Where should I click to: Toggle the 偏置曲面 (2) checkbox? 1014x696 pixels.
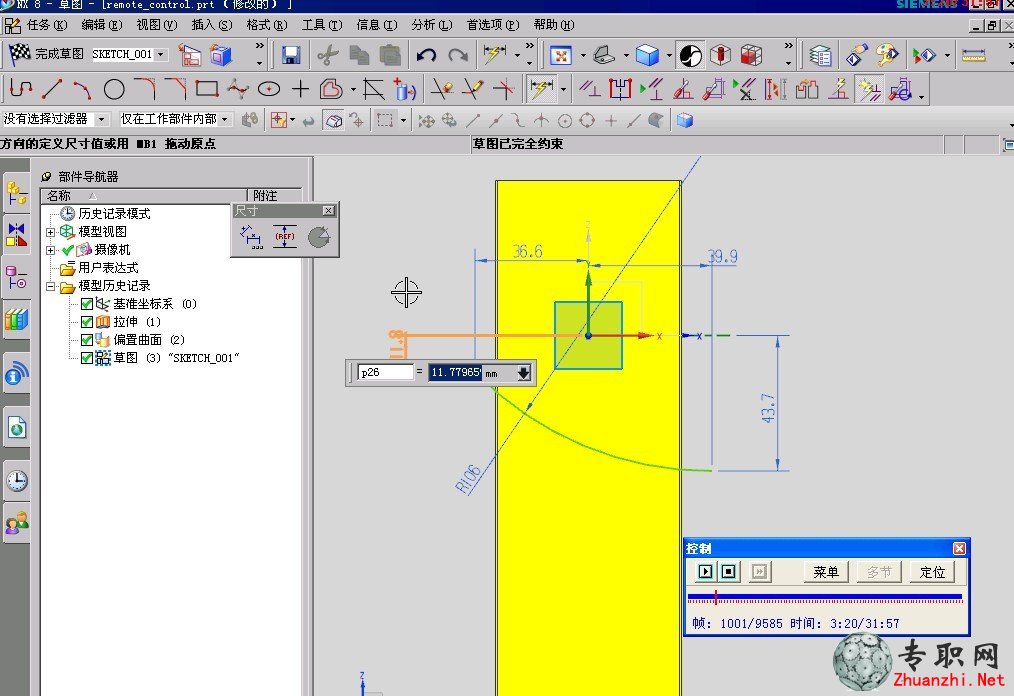coord(87,340)
